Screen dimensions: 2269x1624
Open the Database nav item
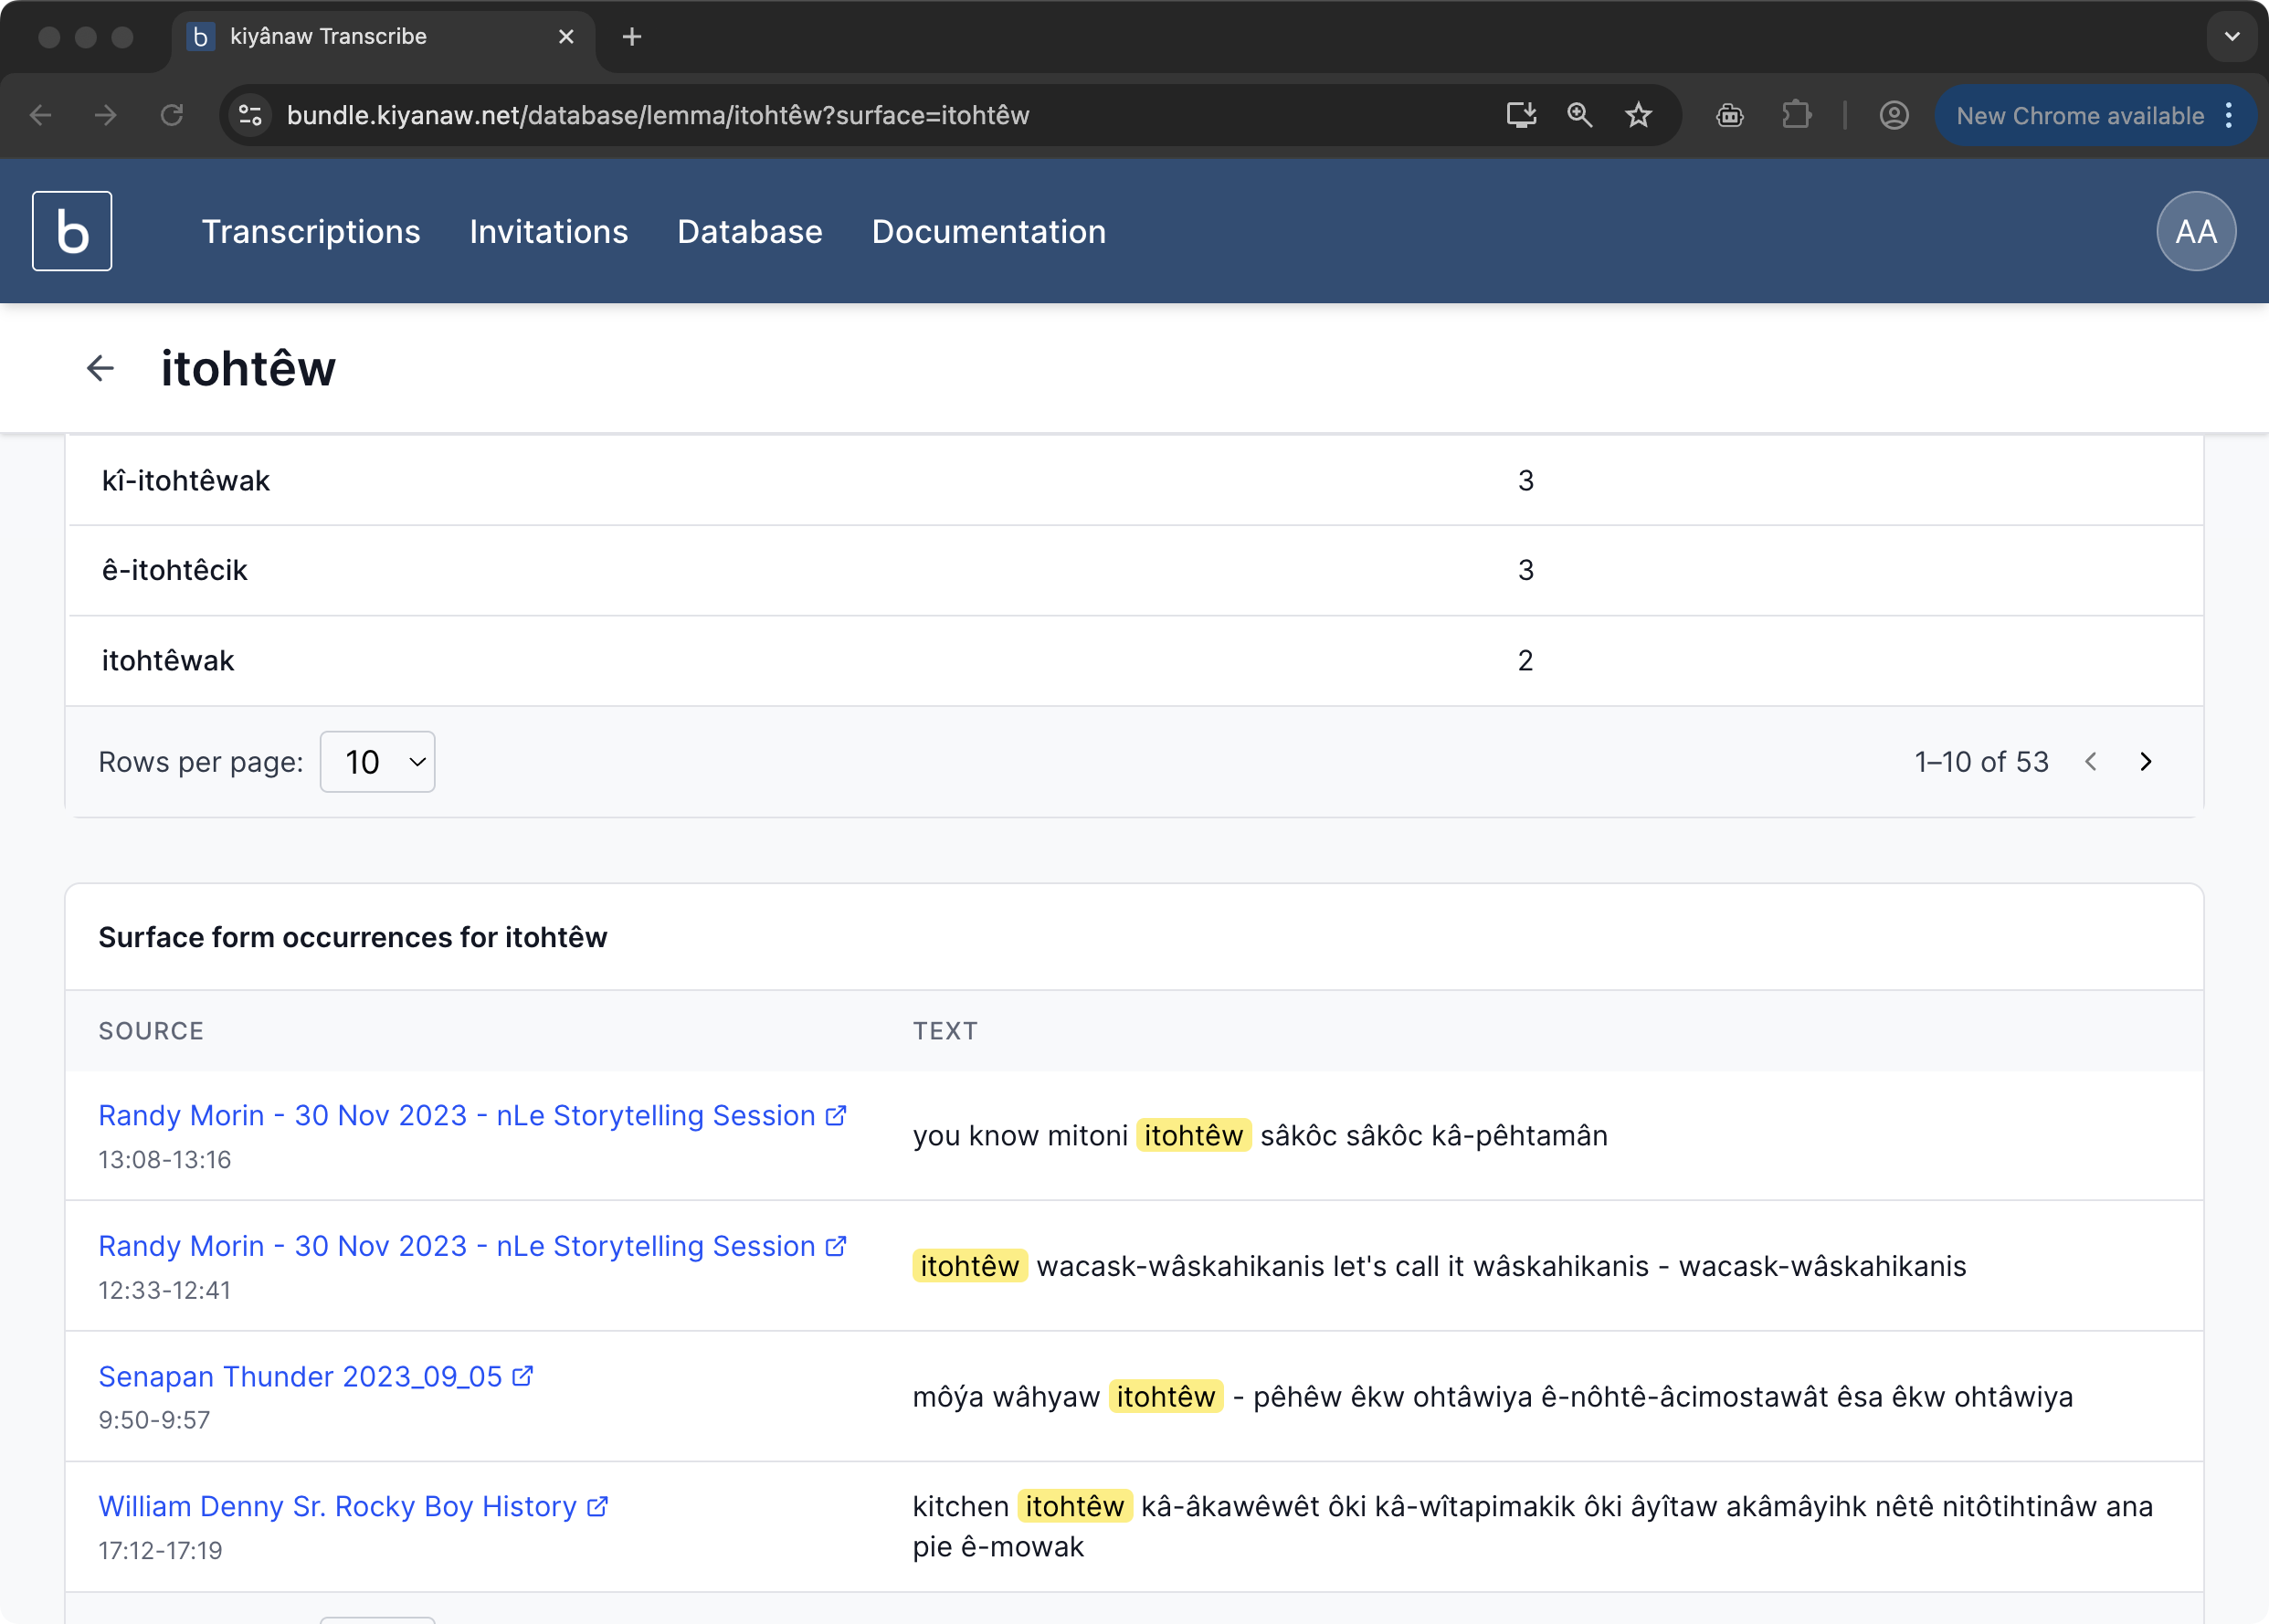coord(749,232)
